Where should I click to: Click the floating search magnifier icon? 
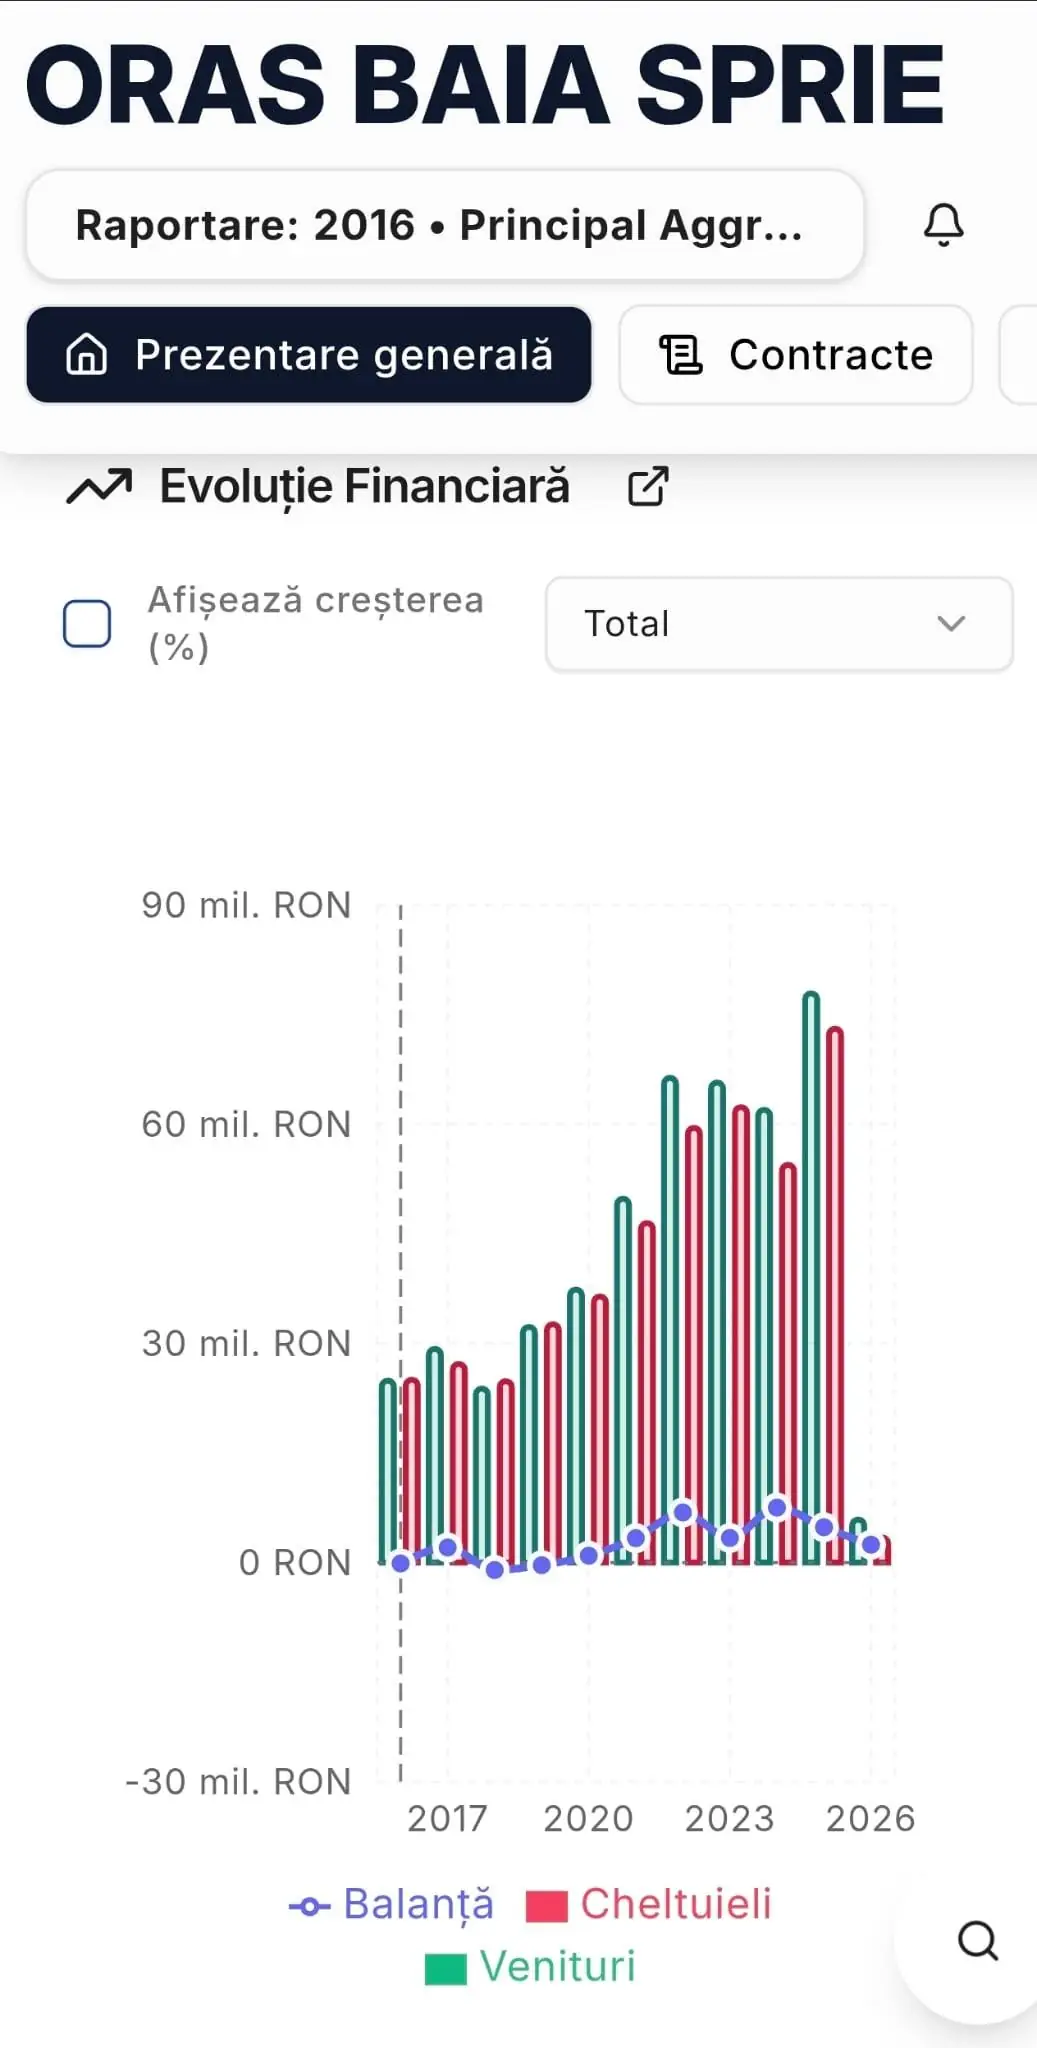point(977,1941)
